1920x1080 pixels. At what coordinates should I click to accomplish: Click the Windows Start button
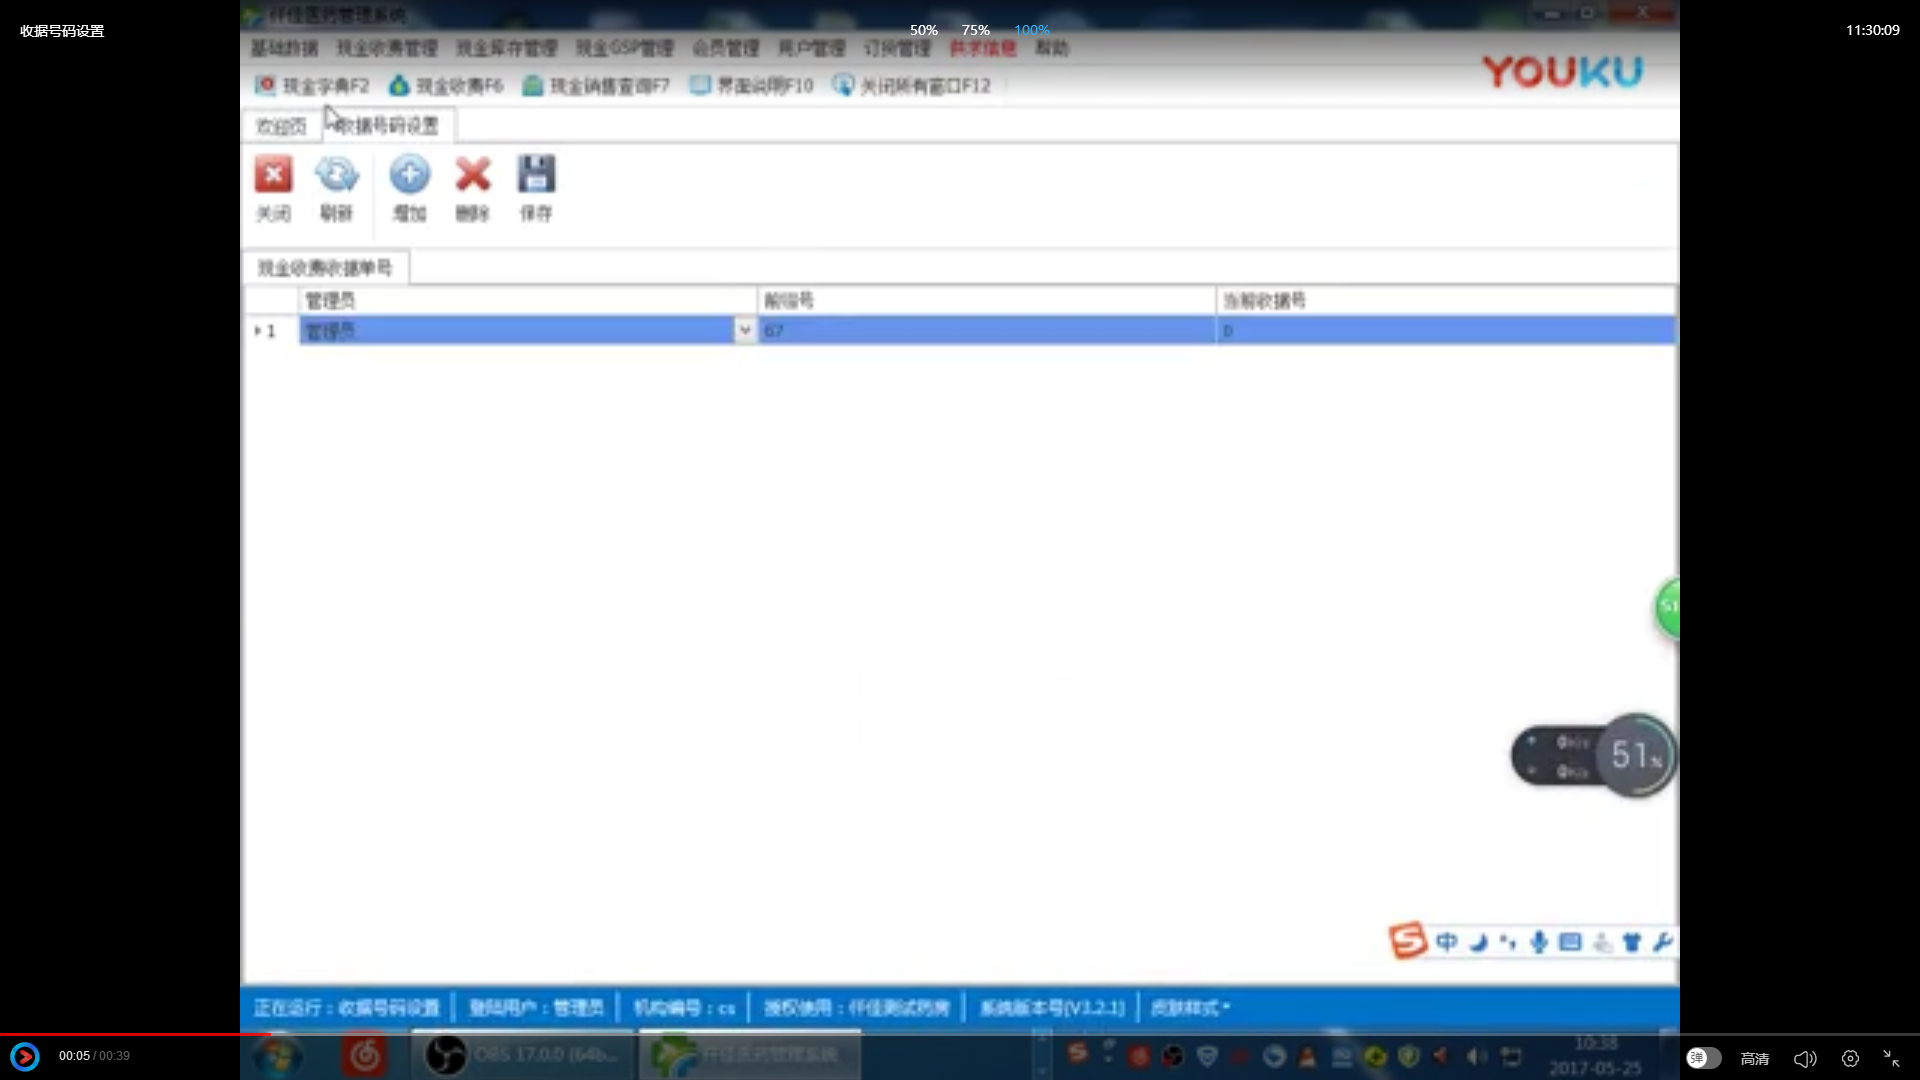pyautogui.click(x=277, y=1056)
